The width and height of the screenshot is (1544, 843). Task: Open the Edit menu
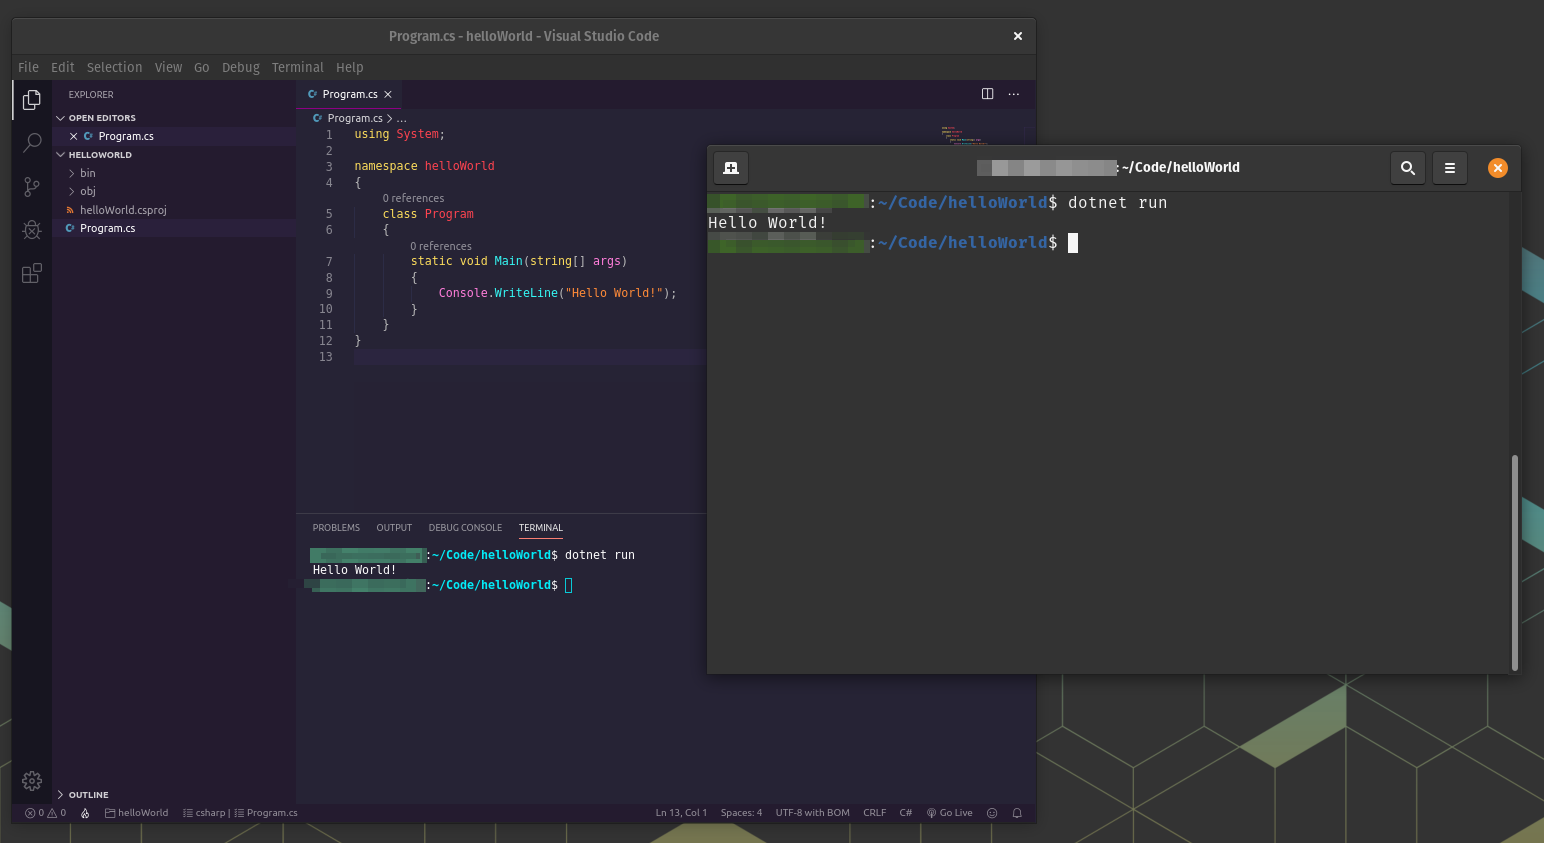[x=63, y=67]
